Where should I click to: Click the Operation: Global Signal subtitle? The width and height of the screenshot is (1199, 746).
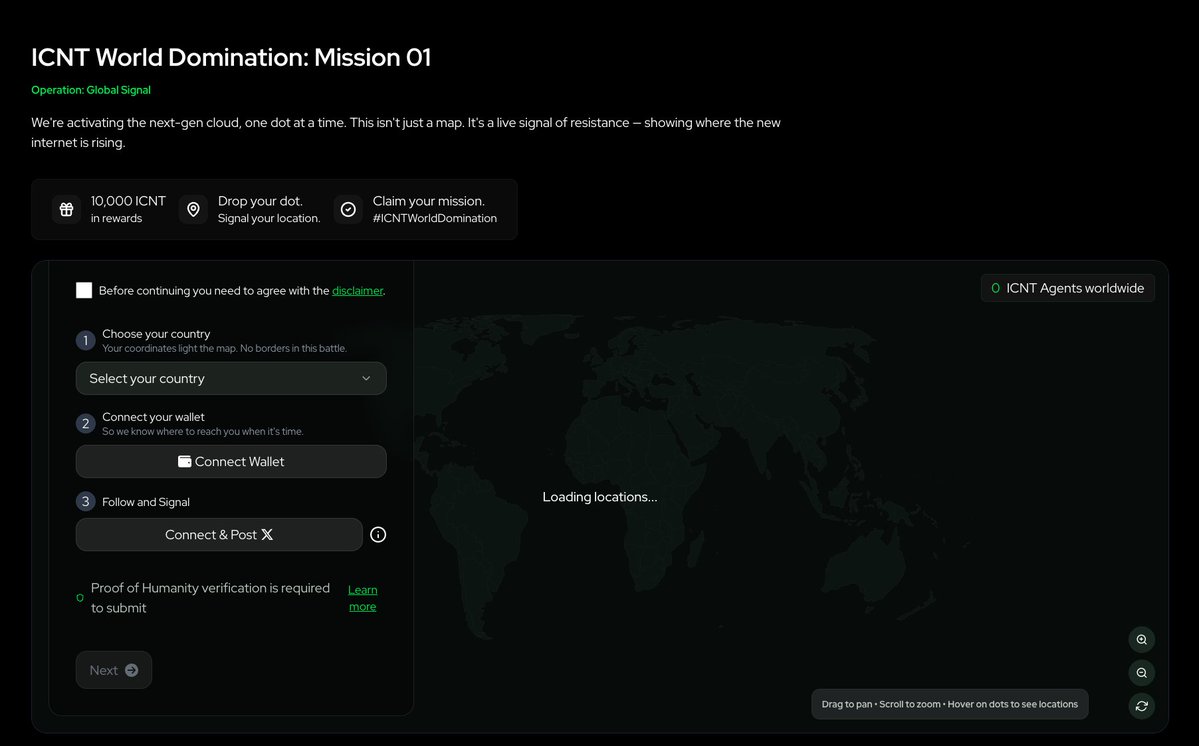pyautogui.click(x=91, y=90)
